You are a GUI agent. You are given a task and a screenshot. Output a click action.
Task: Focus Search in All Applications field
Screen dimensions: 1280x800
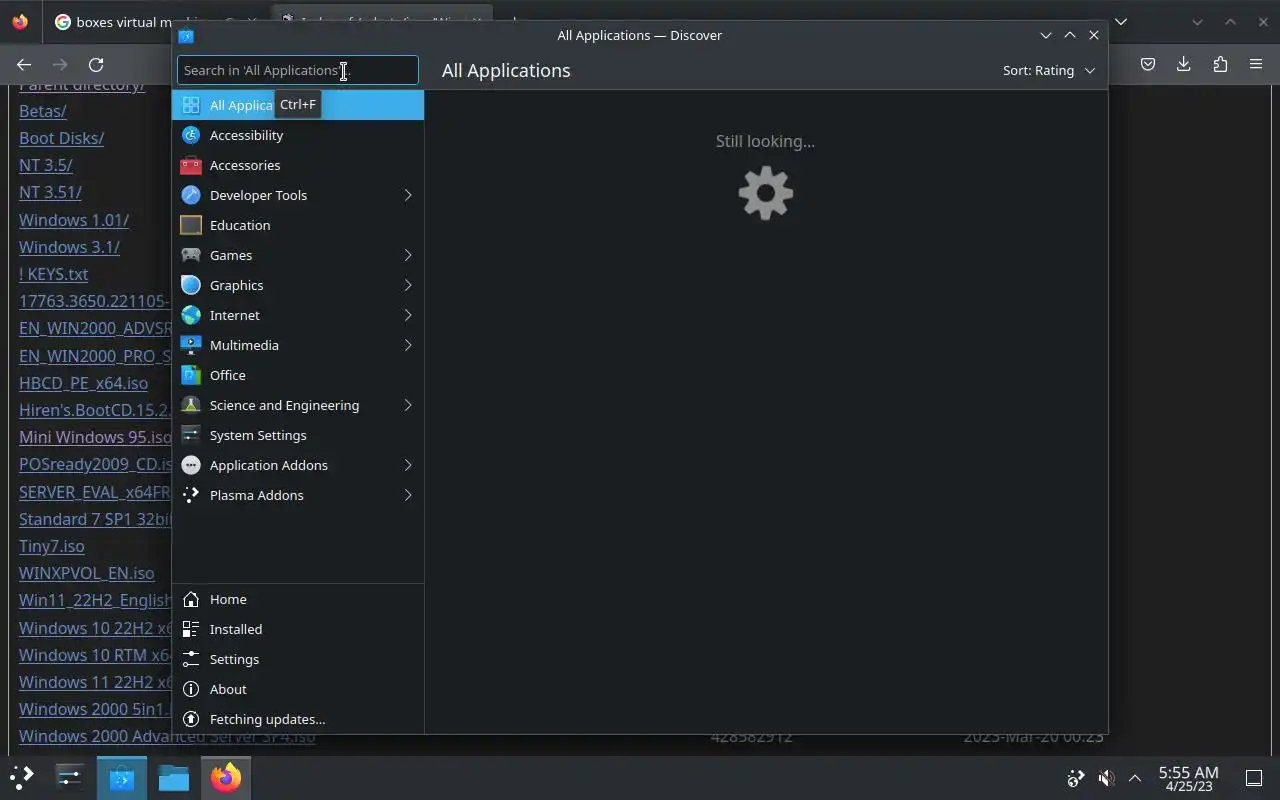point(298,70)
